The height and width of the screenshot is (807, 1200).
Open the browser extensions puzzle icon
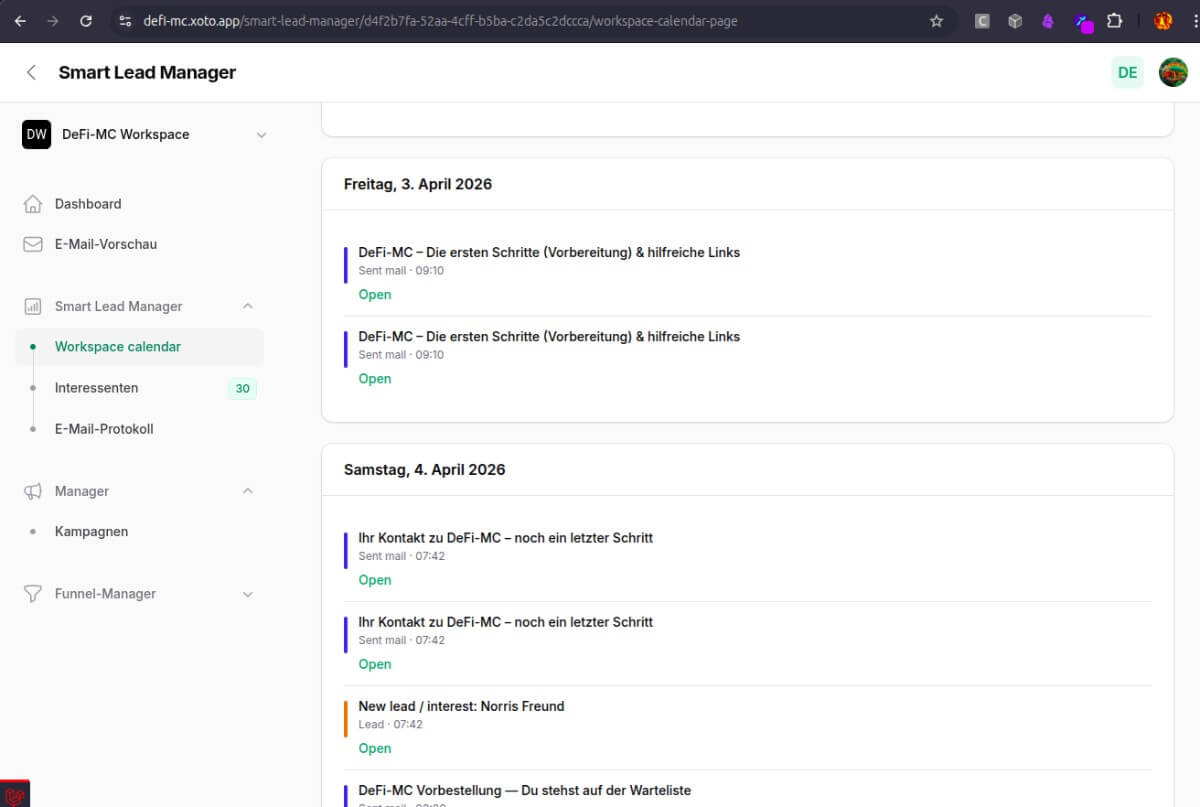(x=1114, y=20)
